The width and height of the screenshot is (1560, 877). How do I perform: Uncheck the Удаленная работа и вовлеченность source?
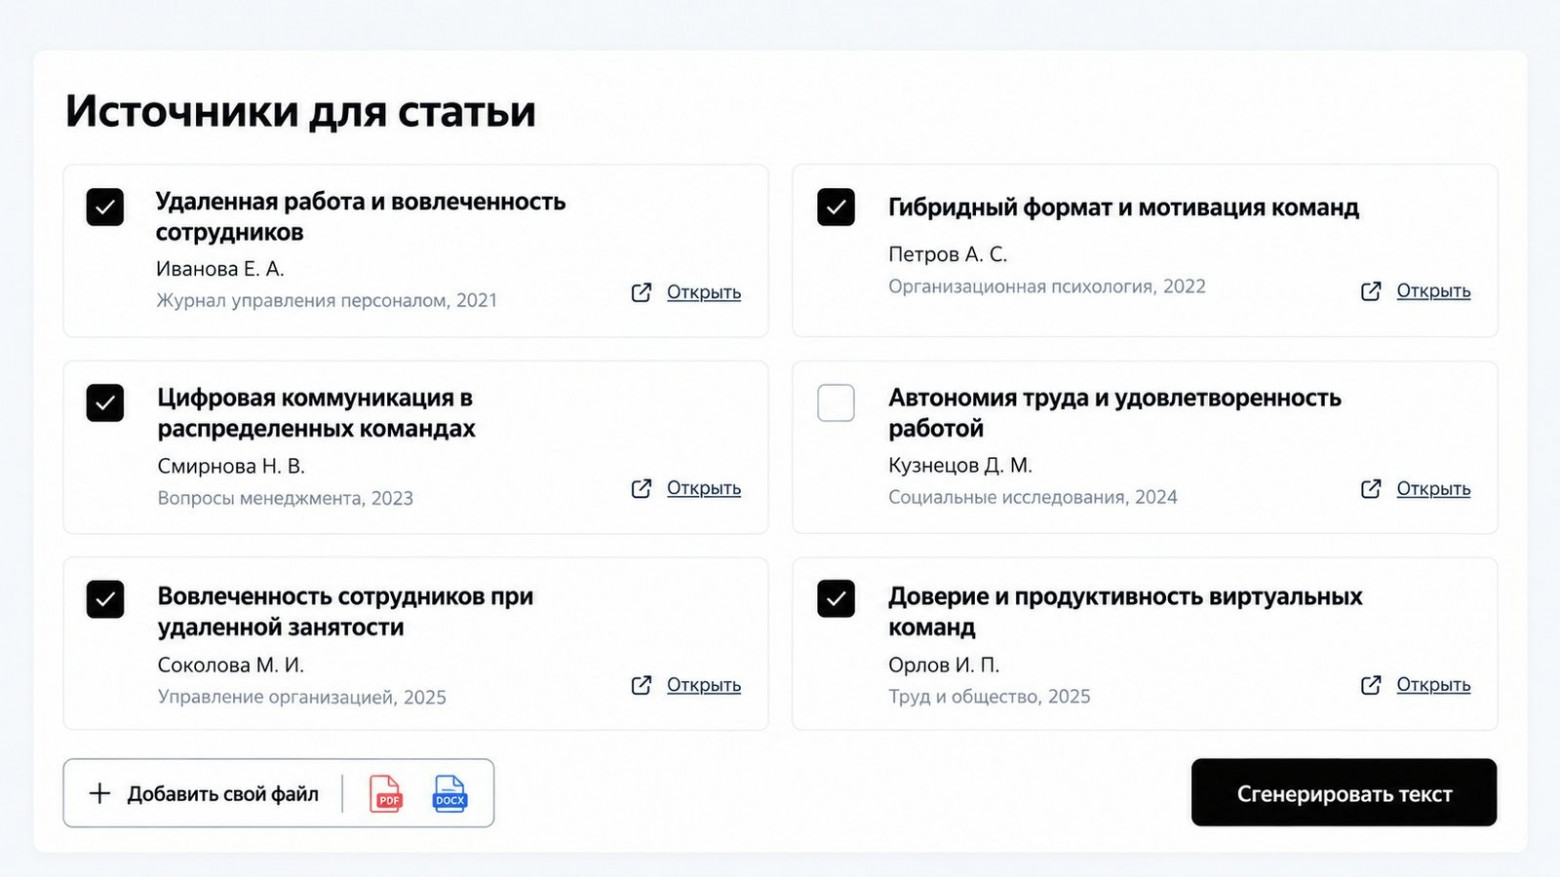click(x=105, y=207)
